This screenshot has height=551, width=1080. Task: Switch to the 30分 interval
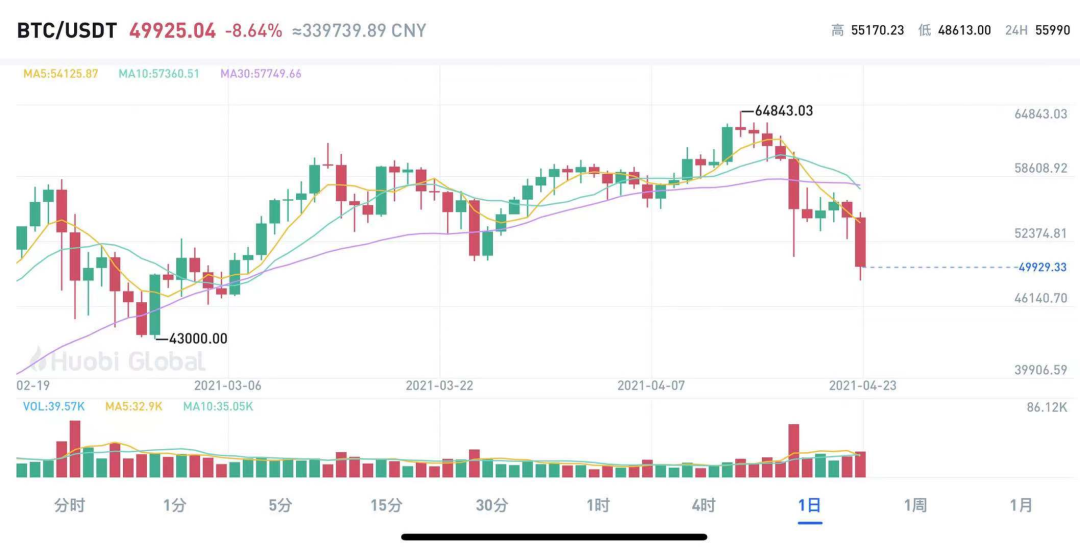(492, 506)
